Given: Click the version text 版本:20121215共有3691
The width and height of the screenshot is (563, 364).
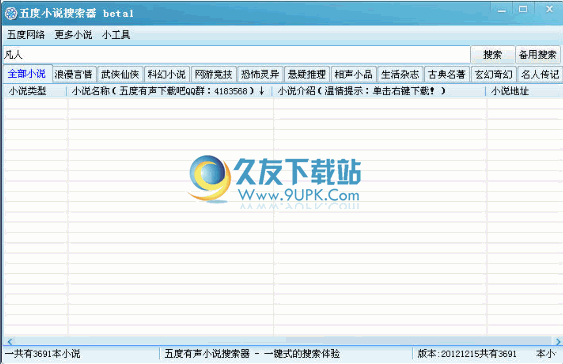Looking at the screenshot, I should 467,354.
